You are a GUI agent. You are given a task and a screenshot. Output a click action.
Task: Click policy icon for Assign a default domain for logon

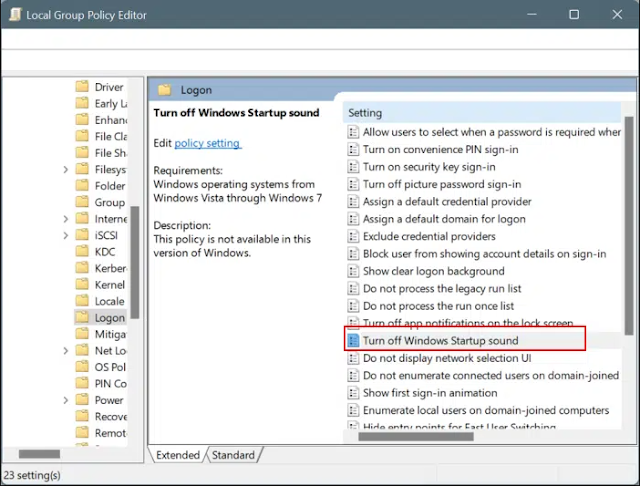(x=353, y=219)
